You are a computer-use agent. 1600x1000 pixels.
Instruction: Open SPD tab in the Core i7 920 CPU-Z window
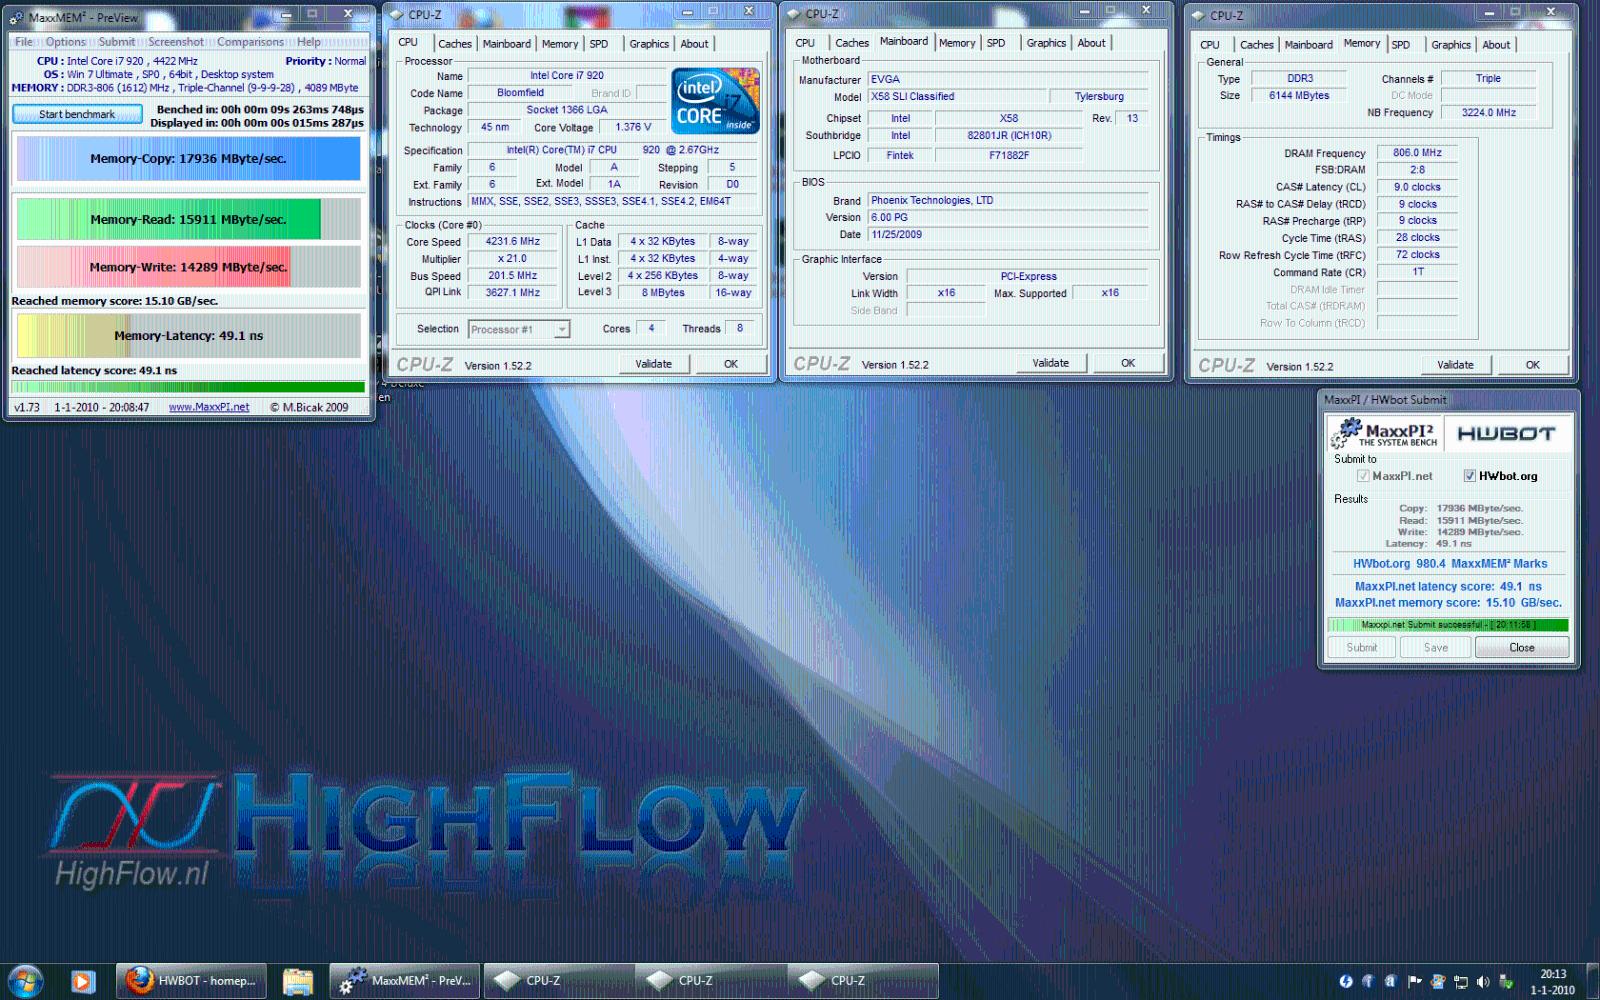(598, 44)
